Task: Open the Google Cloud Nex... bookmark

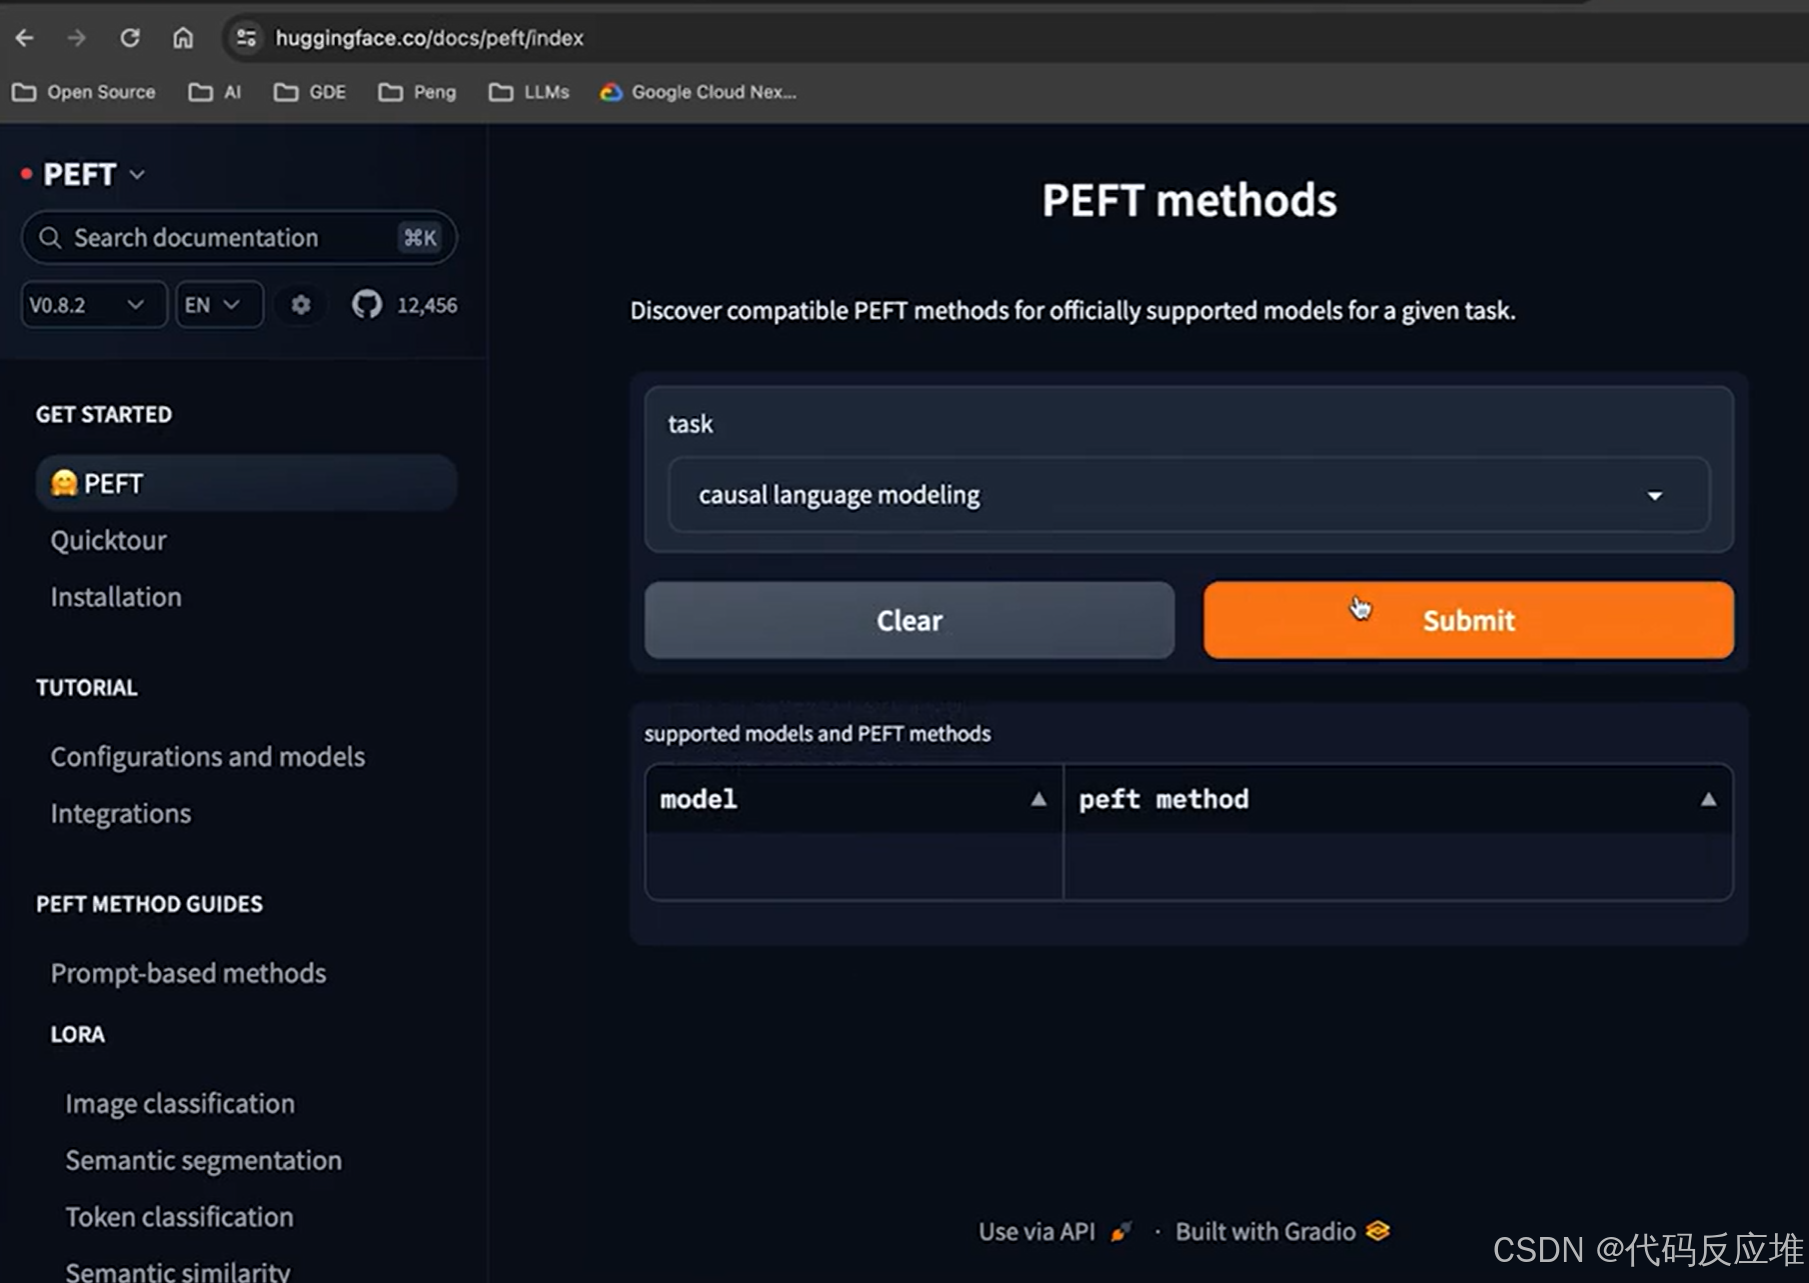Action: pyautogui.click(x=698, y=92)
